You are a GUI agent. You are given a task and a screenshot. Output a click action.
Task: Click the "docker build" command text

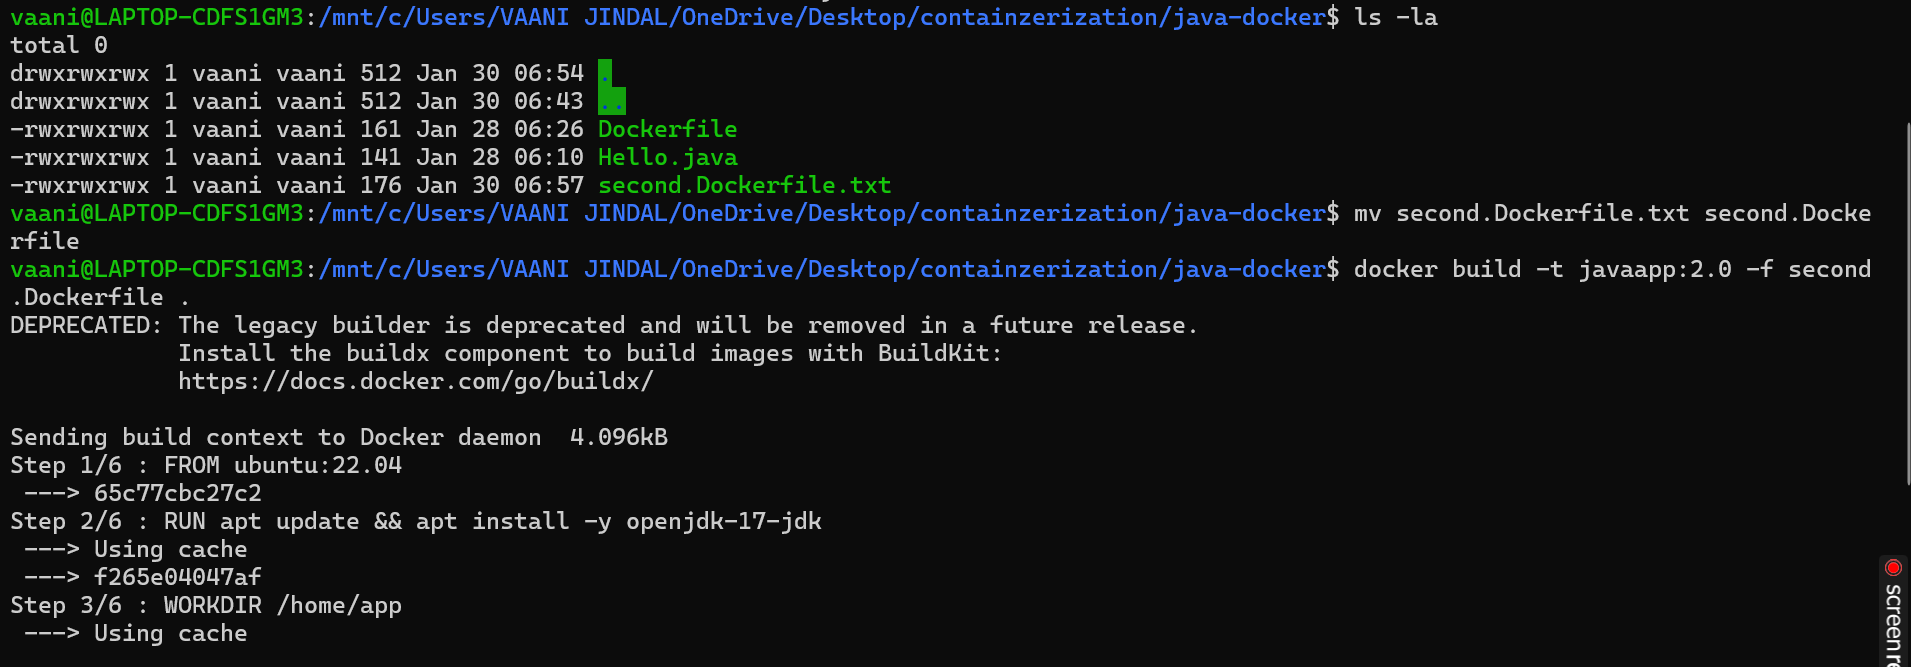[x=1437, y=269]
